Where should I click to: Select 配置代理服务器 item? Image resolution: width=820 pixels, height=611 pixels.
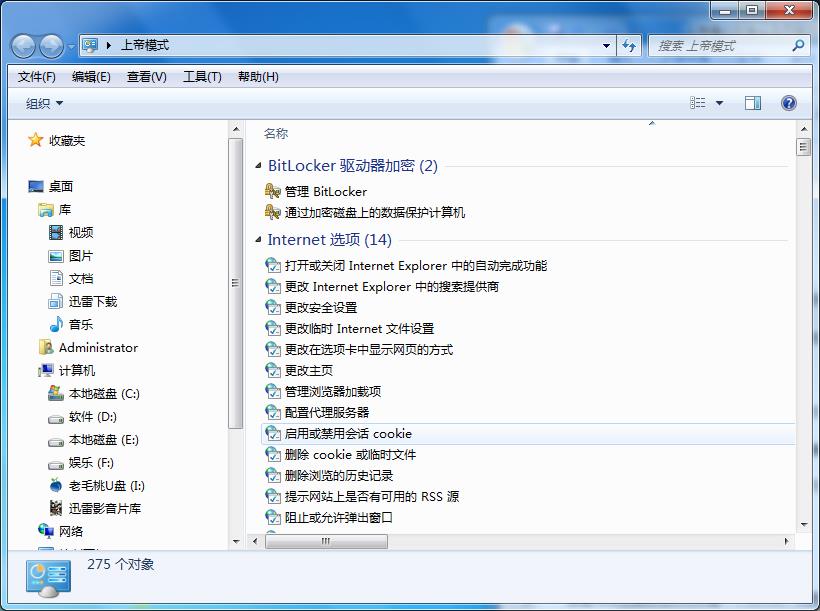327,412
